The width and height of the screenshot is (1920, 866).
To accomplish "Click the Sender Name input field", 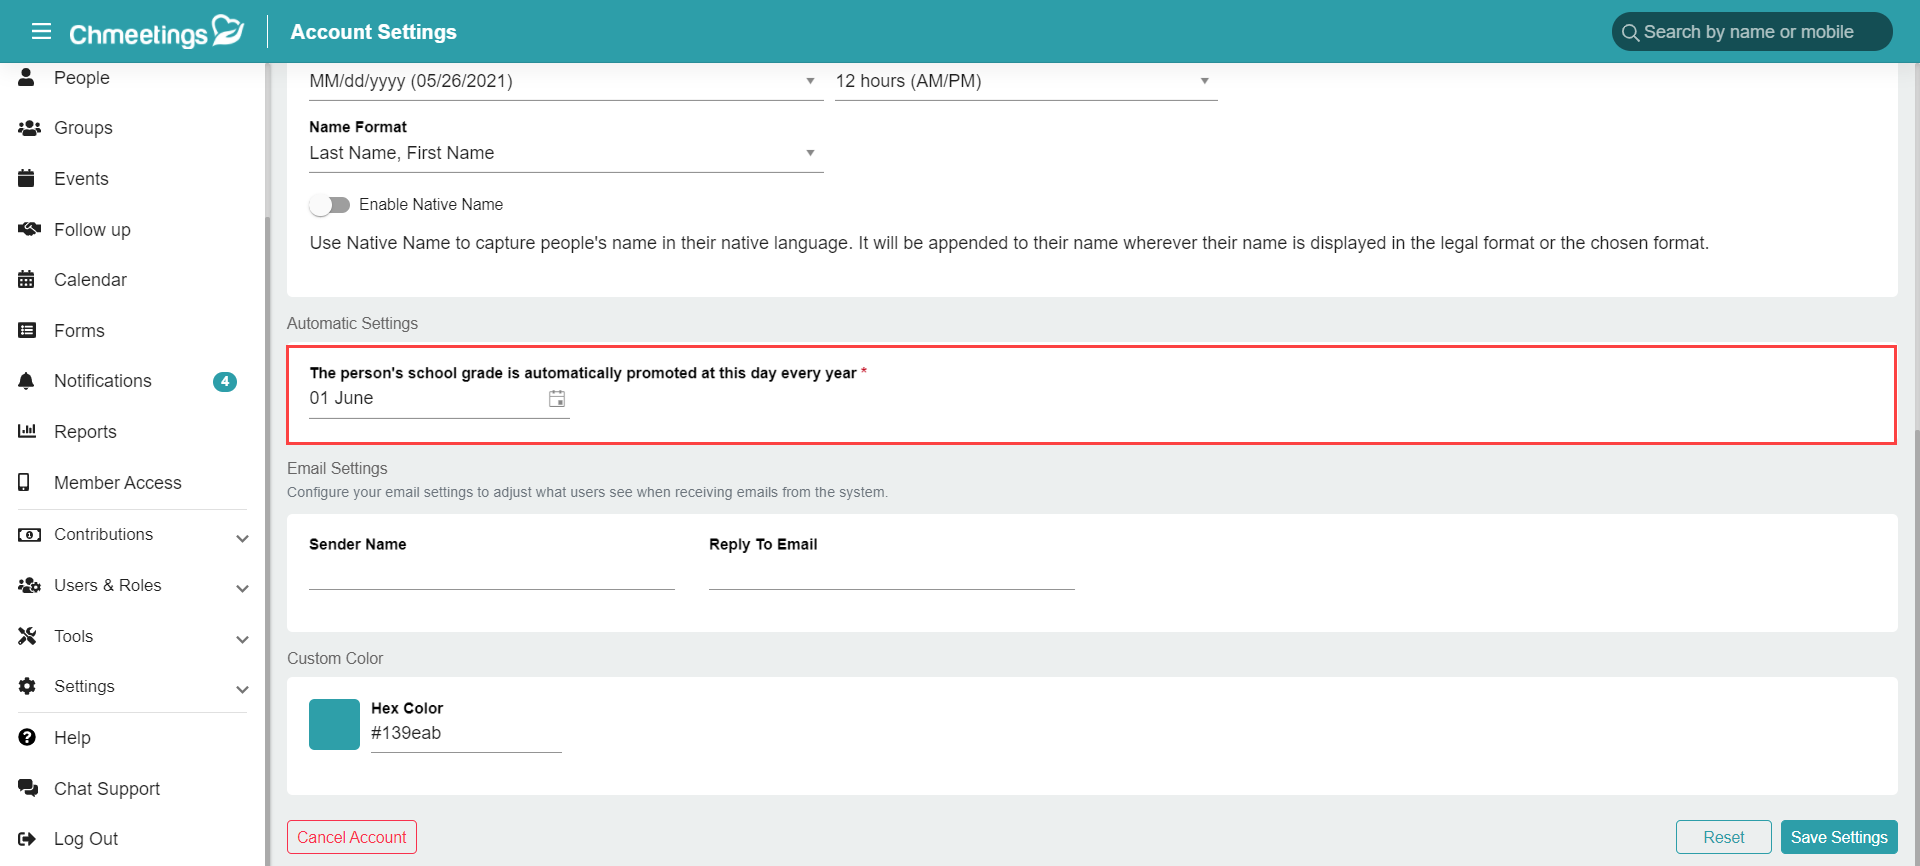I will coord(492,574).
